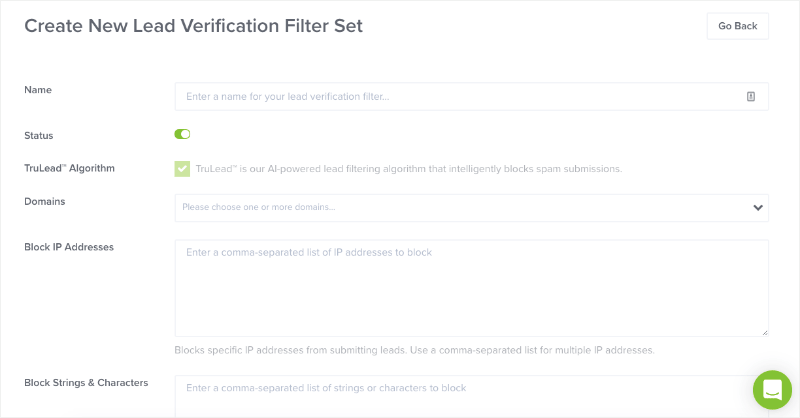The image size is (800, 418).
Task: Uncheck the TruLead Algorithm checkbox
Action: [182, 168]
